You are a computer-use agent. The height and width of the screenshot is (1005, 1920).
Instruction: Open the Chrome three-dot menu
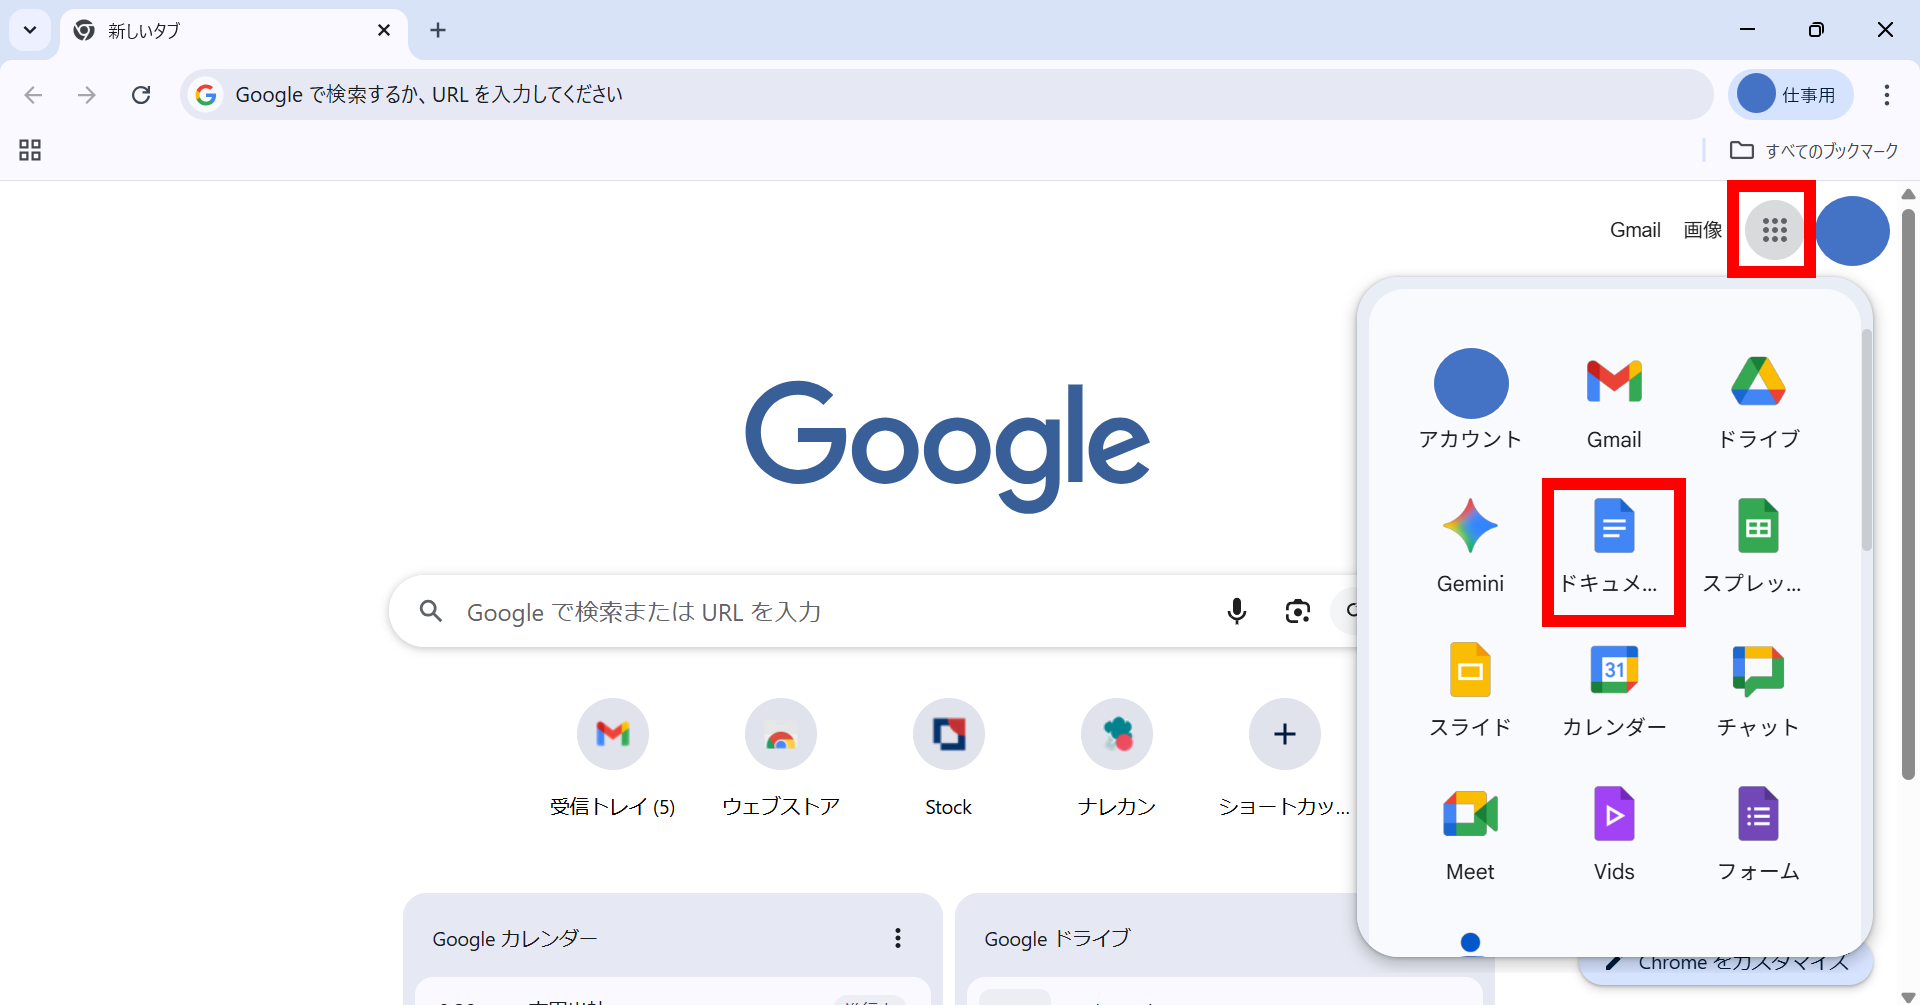pyautogui.click(x=1888, y=95)
